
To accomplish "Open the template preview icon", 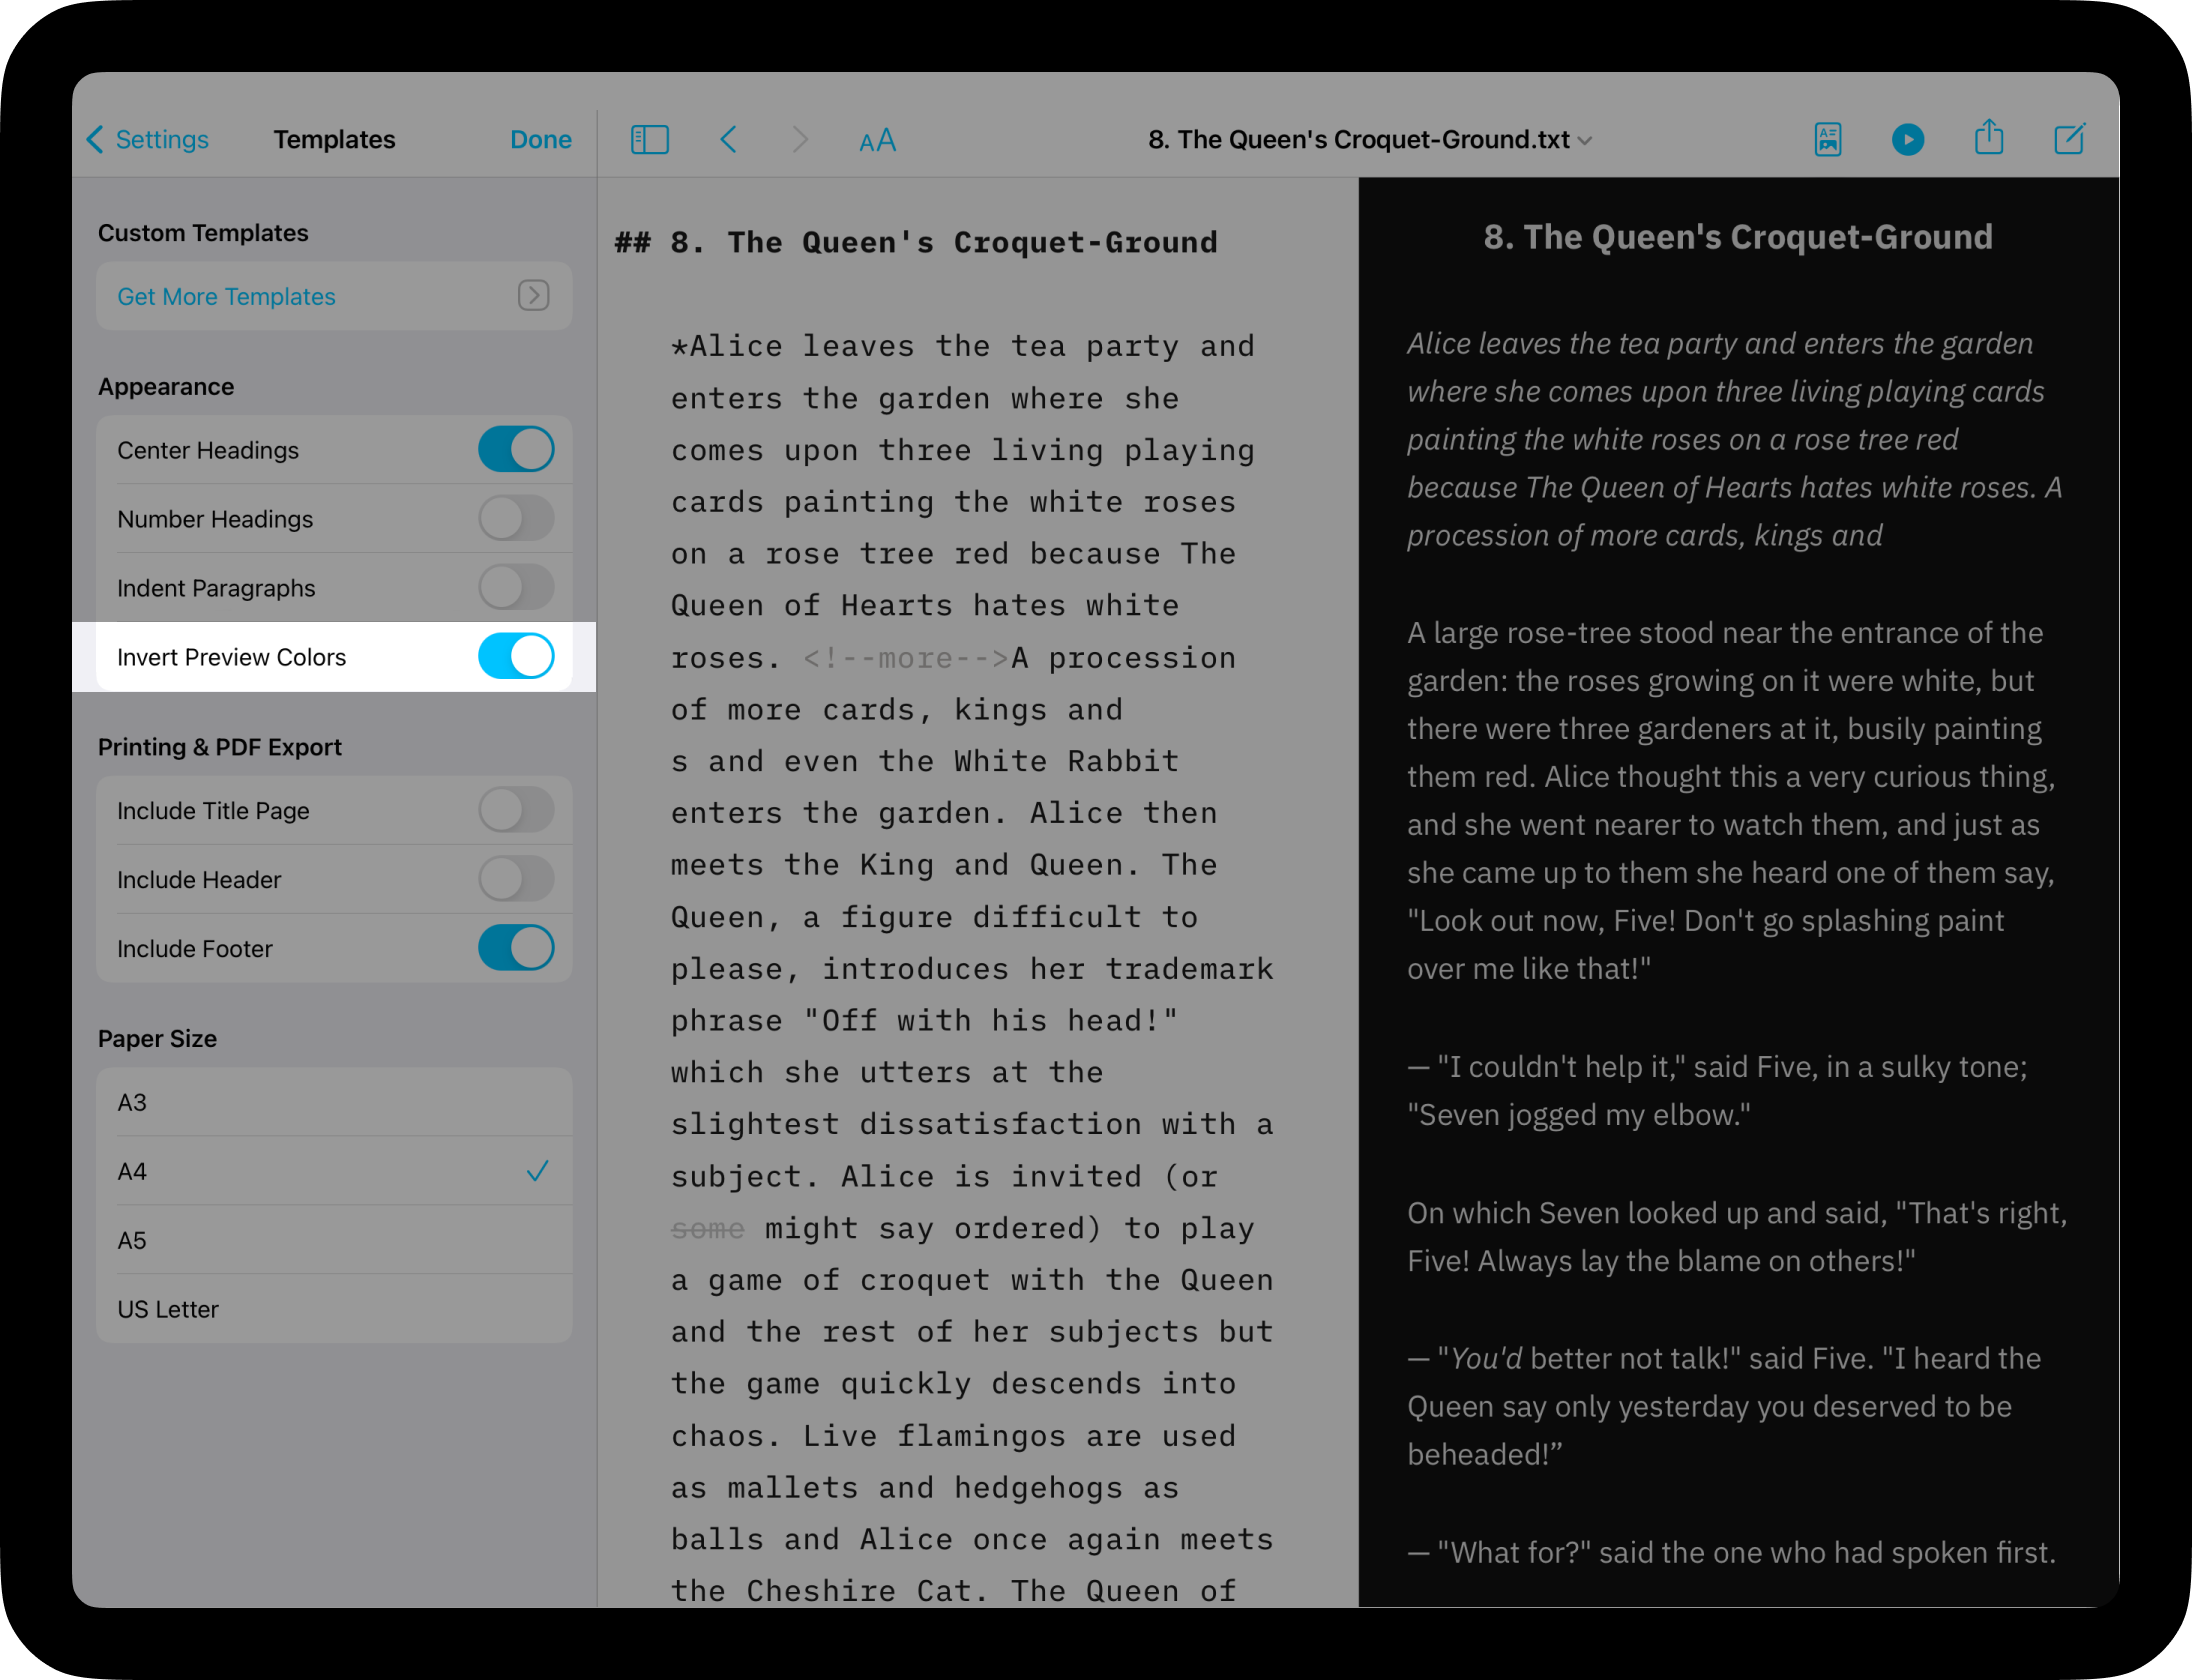I will pyautogui.click(x=1828, y=140).
